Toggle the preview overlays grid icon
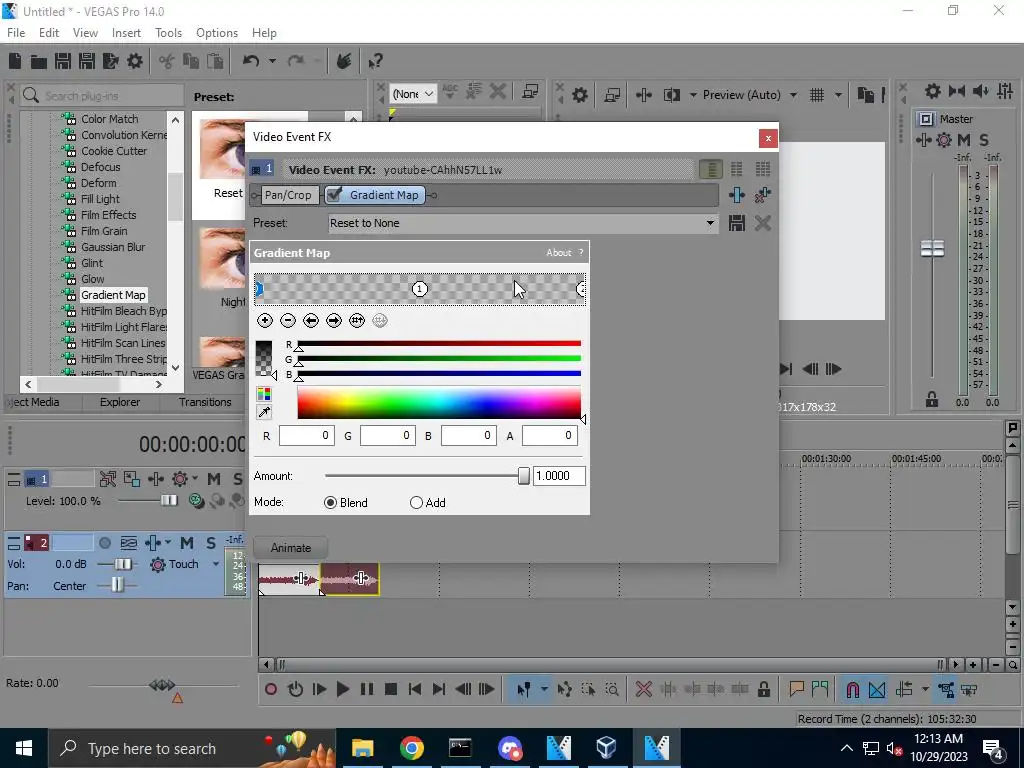The width and height of the screenshot is (1024, 768). click(817, 95)
